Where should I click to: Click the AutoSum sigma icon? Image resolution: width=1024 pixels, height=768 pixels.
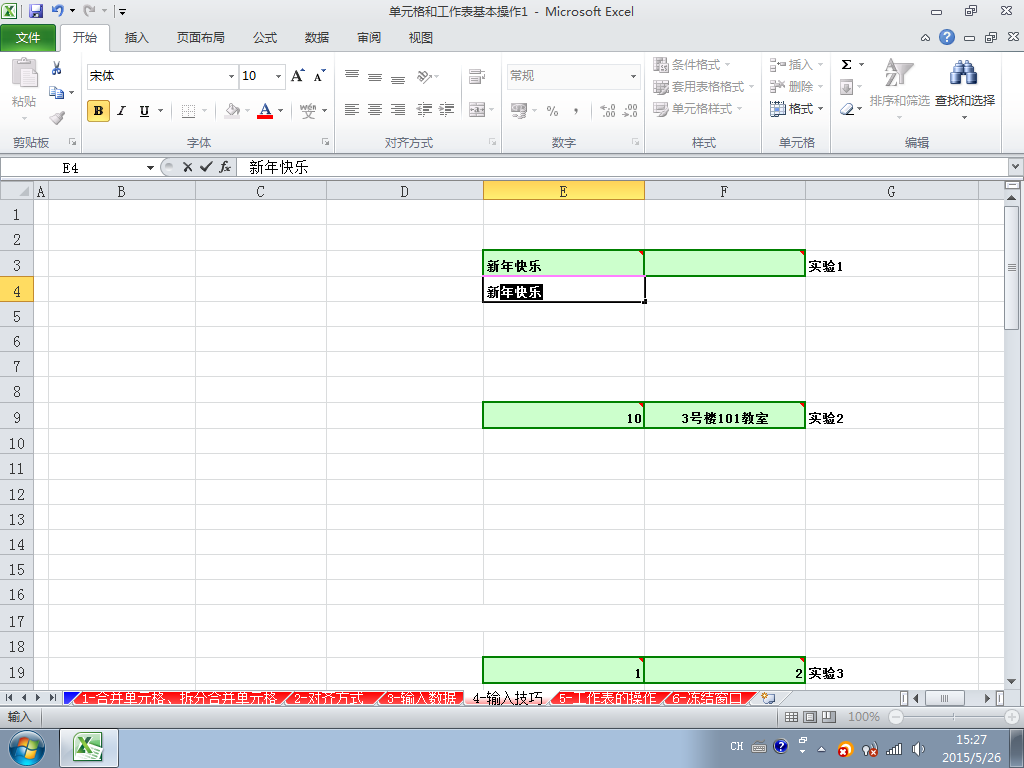tap(846, 65)
